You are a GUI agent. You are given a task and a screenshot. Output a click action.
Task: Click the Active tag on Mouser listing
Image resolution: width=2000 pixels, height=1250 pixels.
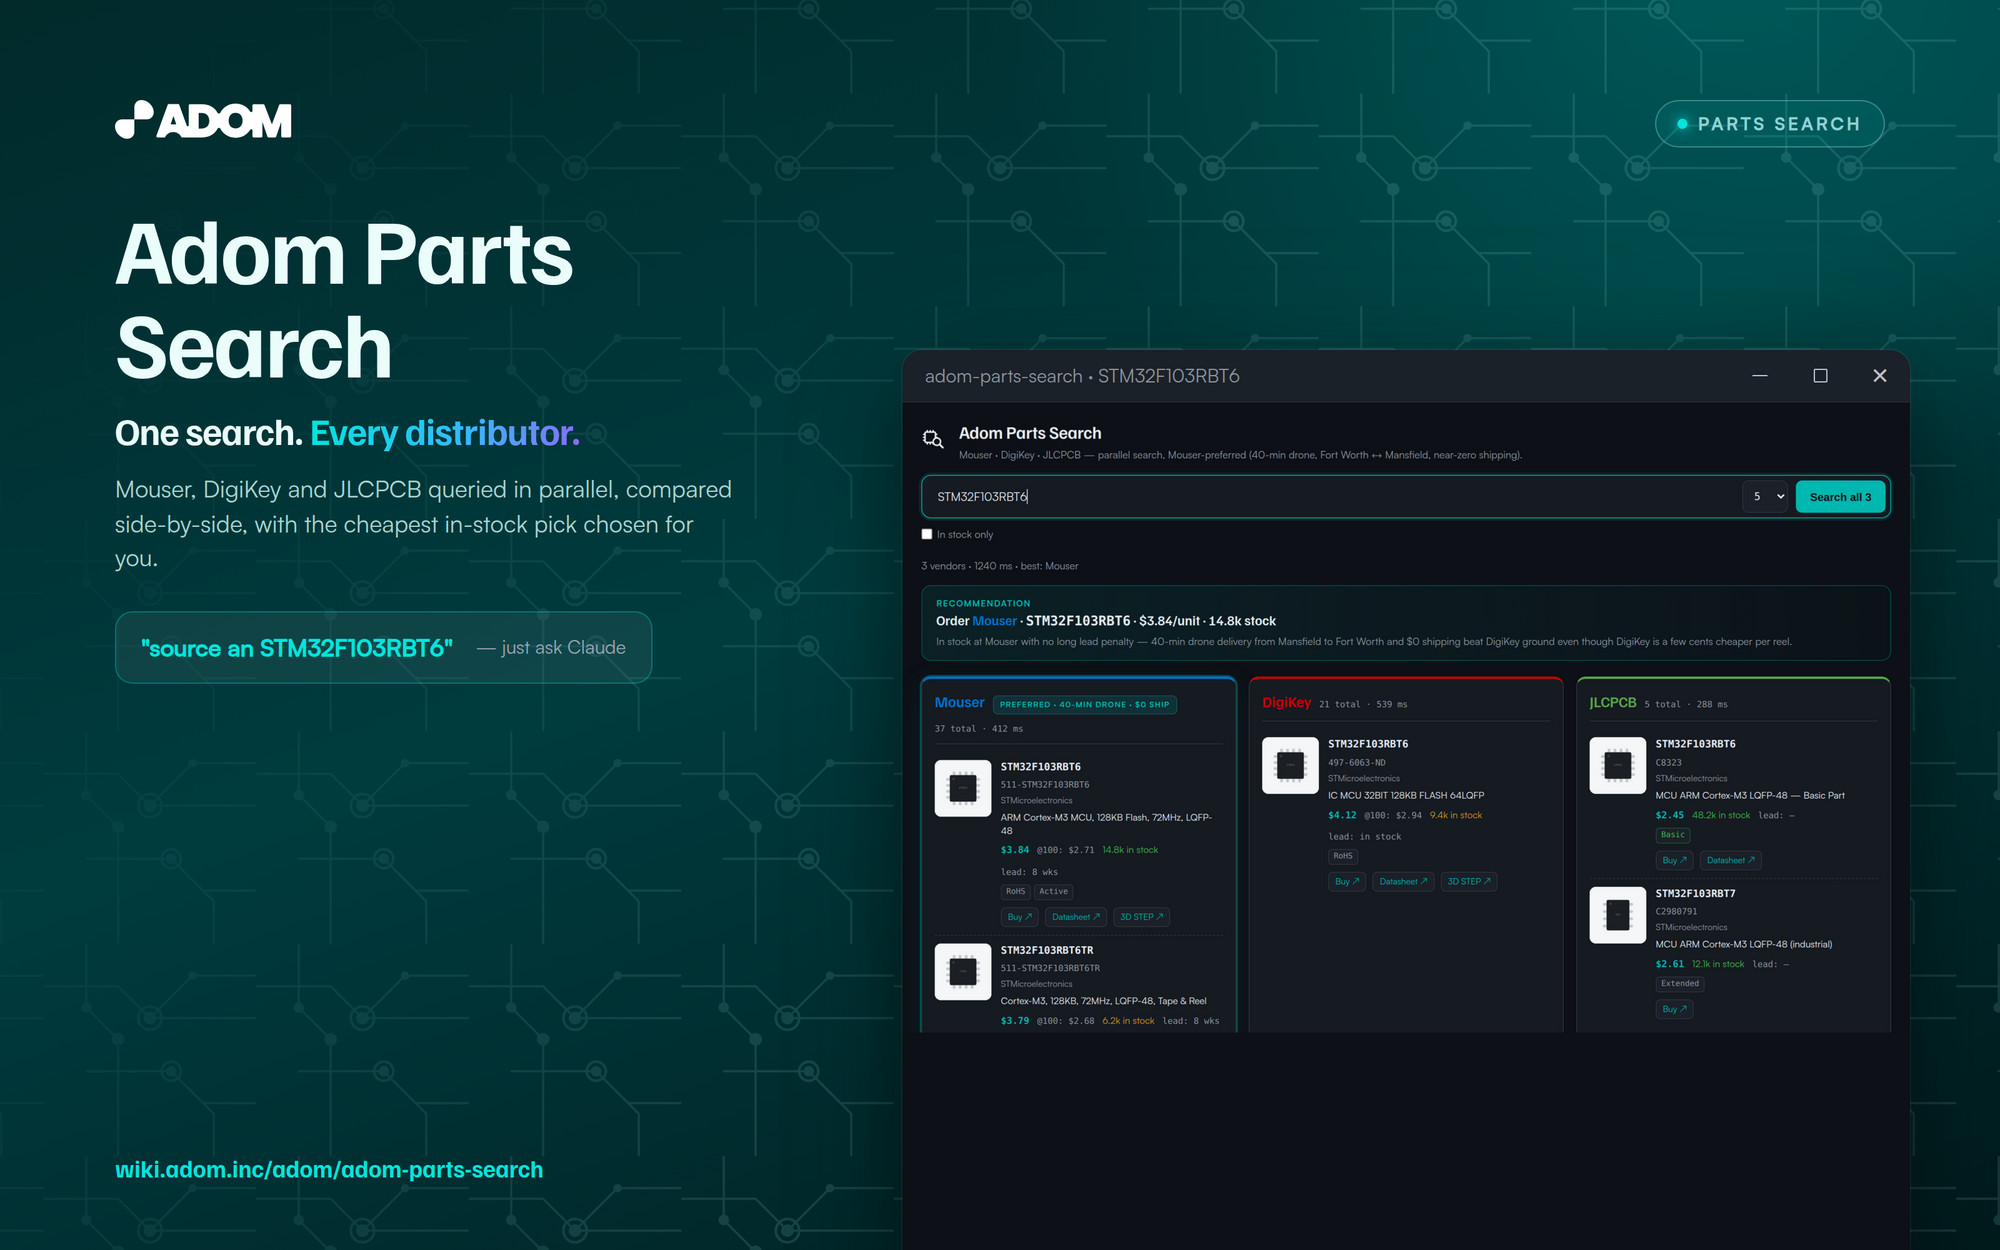click(1053, 892)
